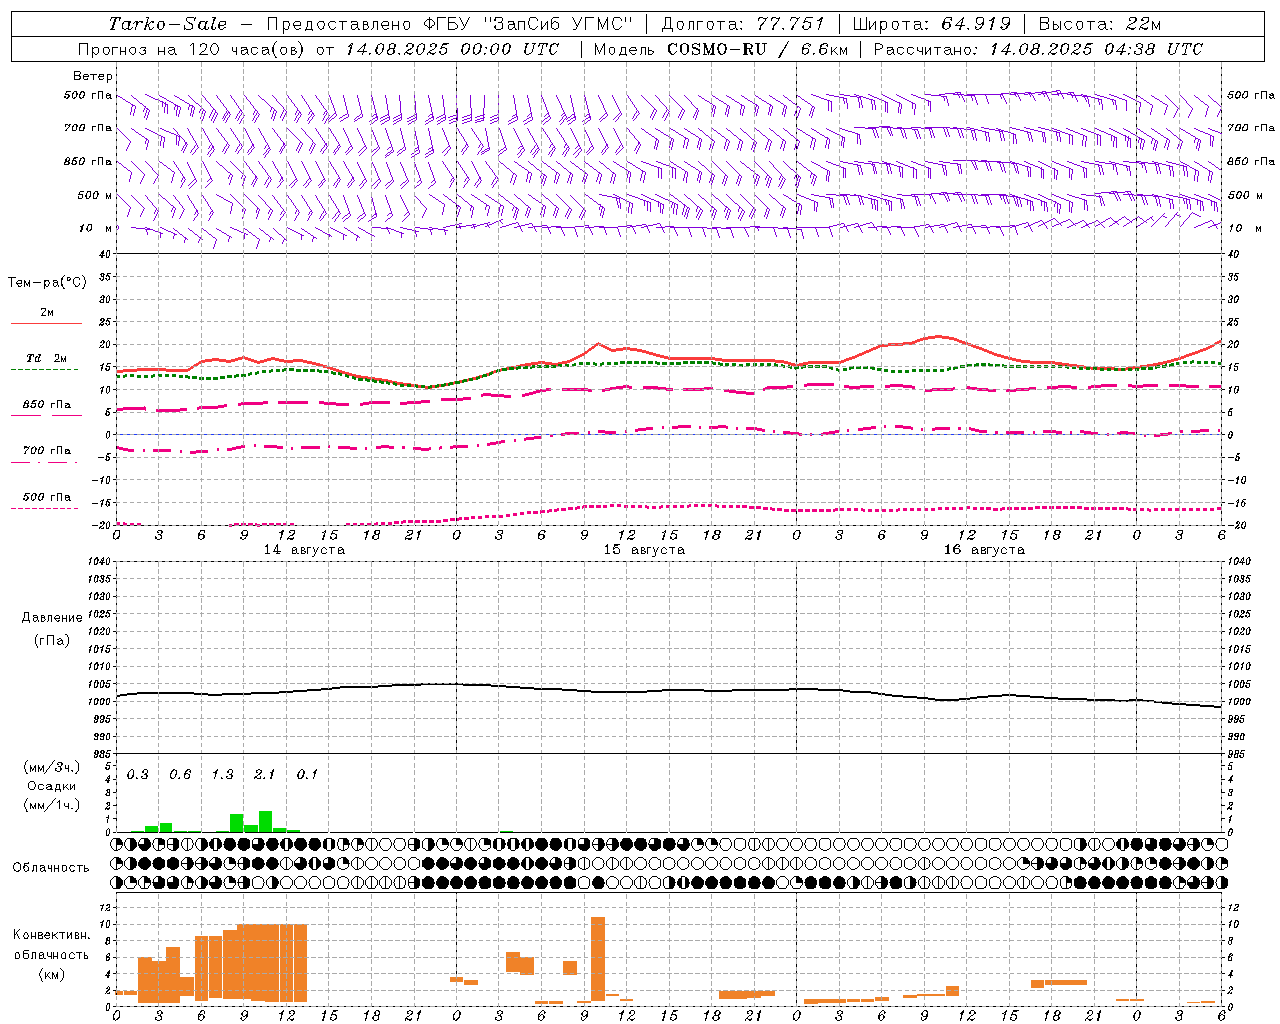Click the 'Тем-ра(°C)' temperature panel label
The width and height of the screenshot is (1280, 1024).
pos(47,283)
